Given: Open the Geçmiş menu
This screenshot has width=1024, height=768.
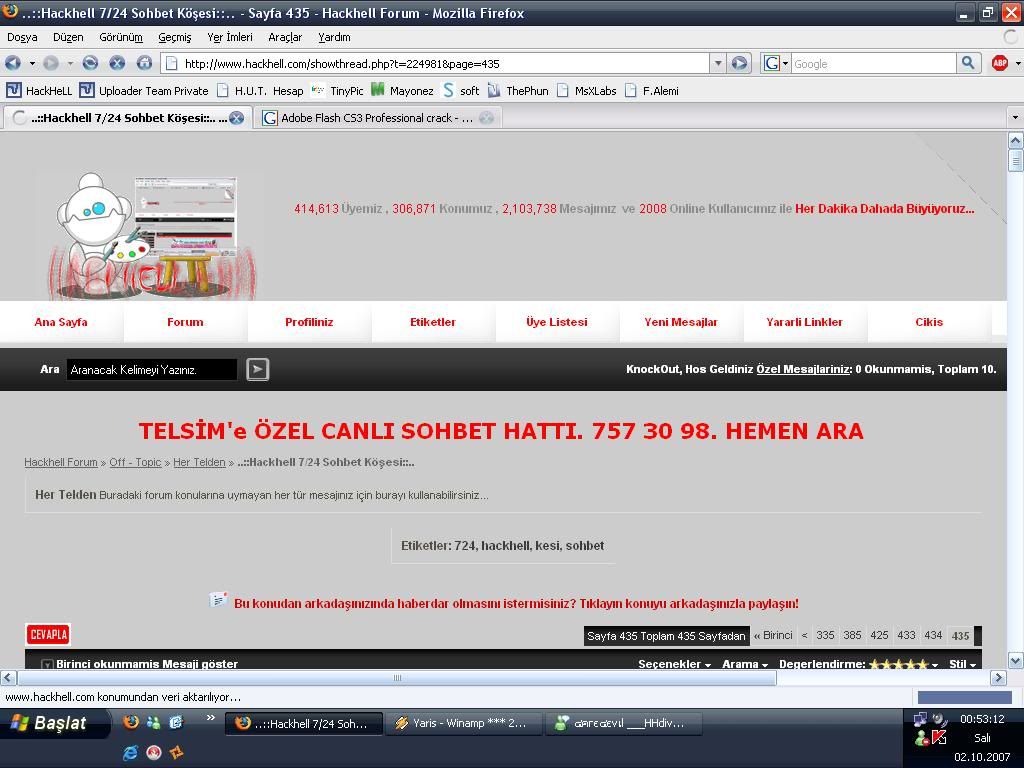Looking at the screenshot, I should [x=174, y=37].
